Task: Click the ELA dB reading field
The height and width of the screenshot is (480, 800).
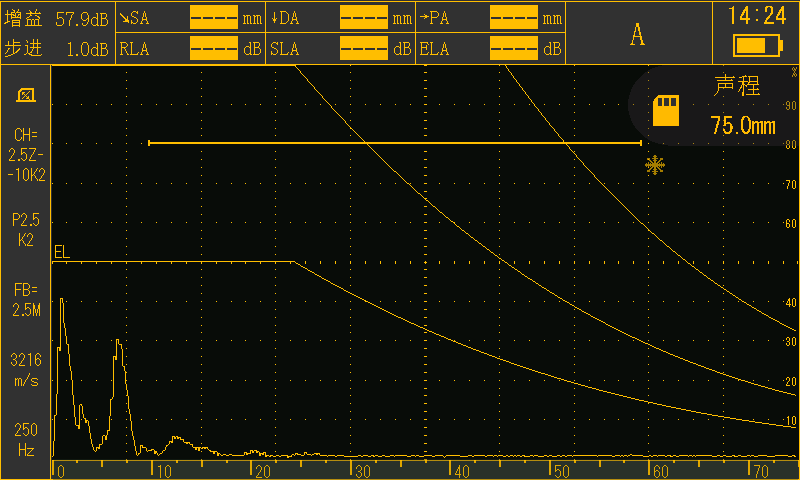Action: pos(514,48)
